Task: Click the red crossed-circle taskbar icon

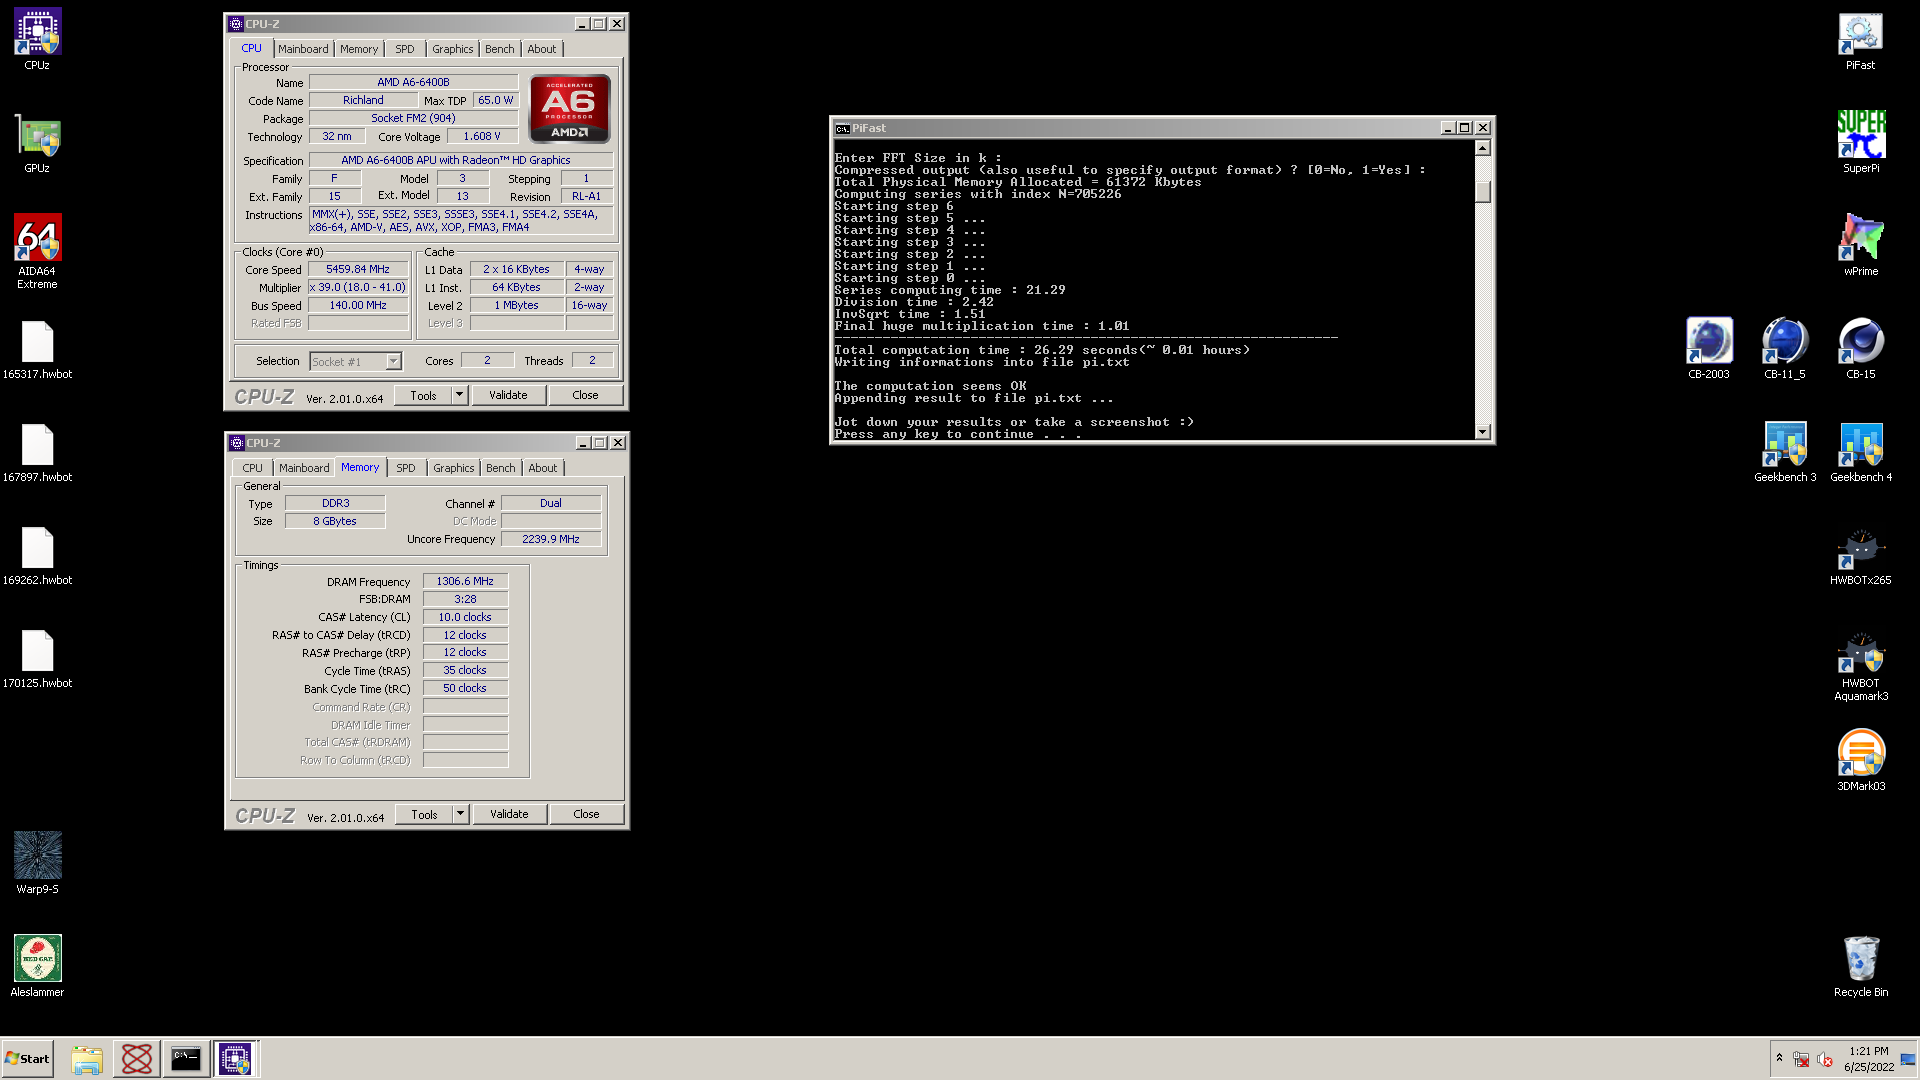Action: coord(137,1059)
